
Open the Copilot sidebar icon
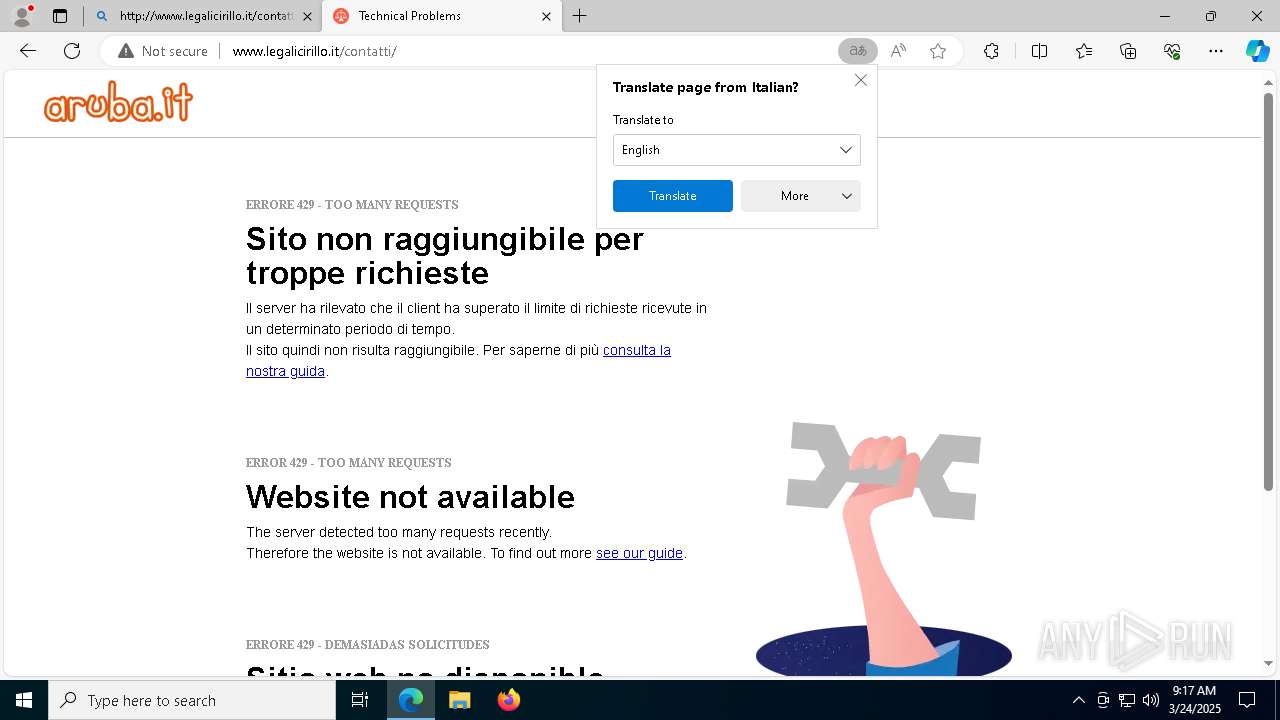1257,51
